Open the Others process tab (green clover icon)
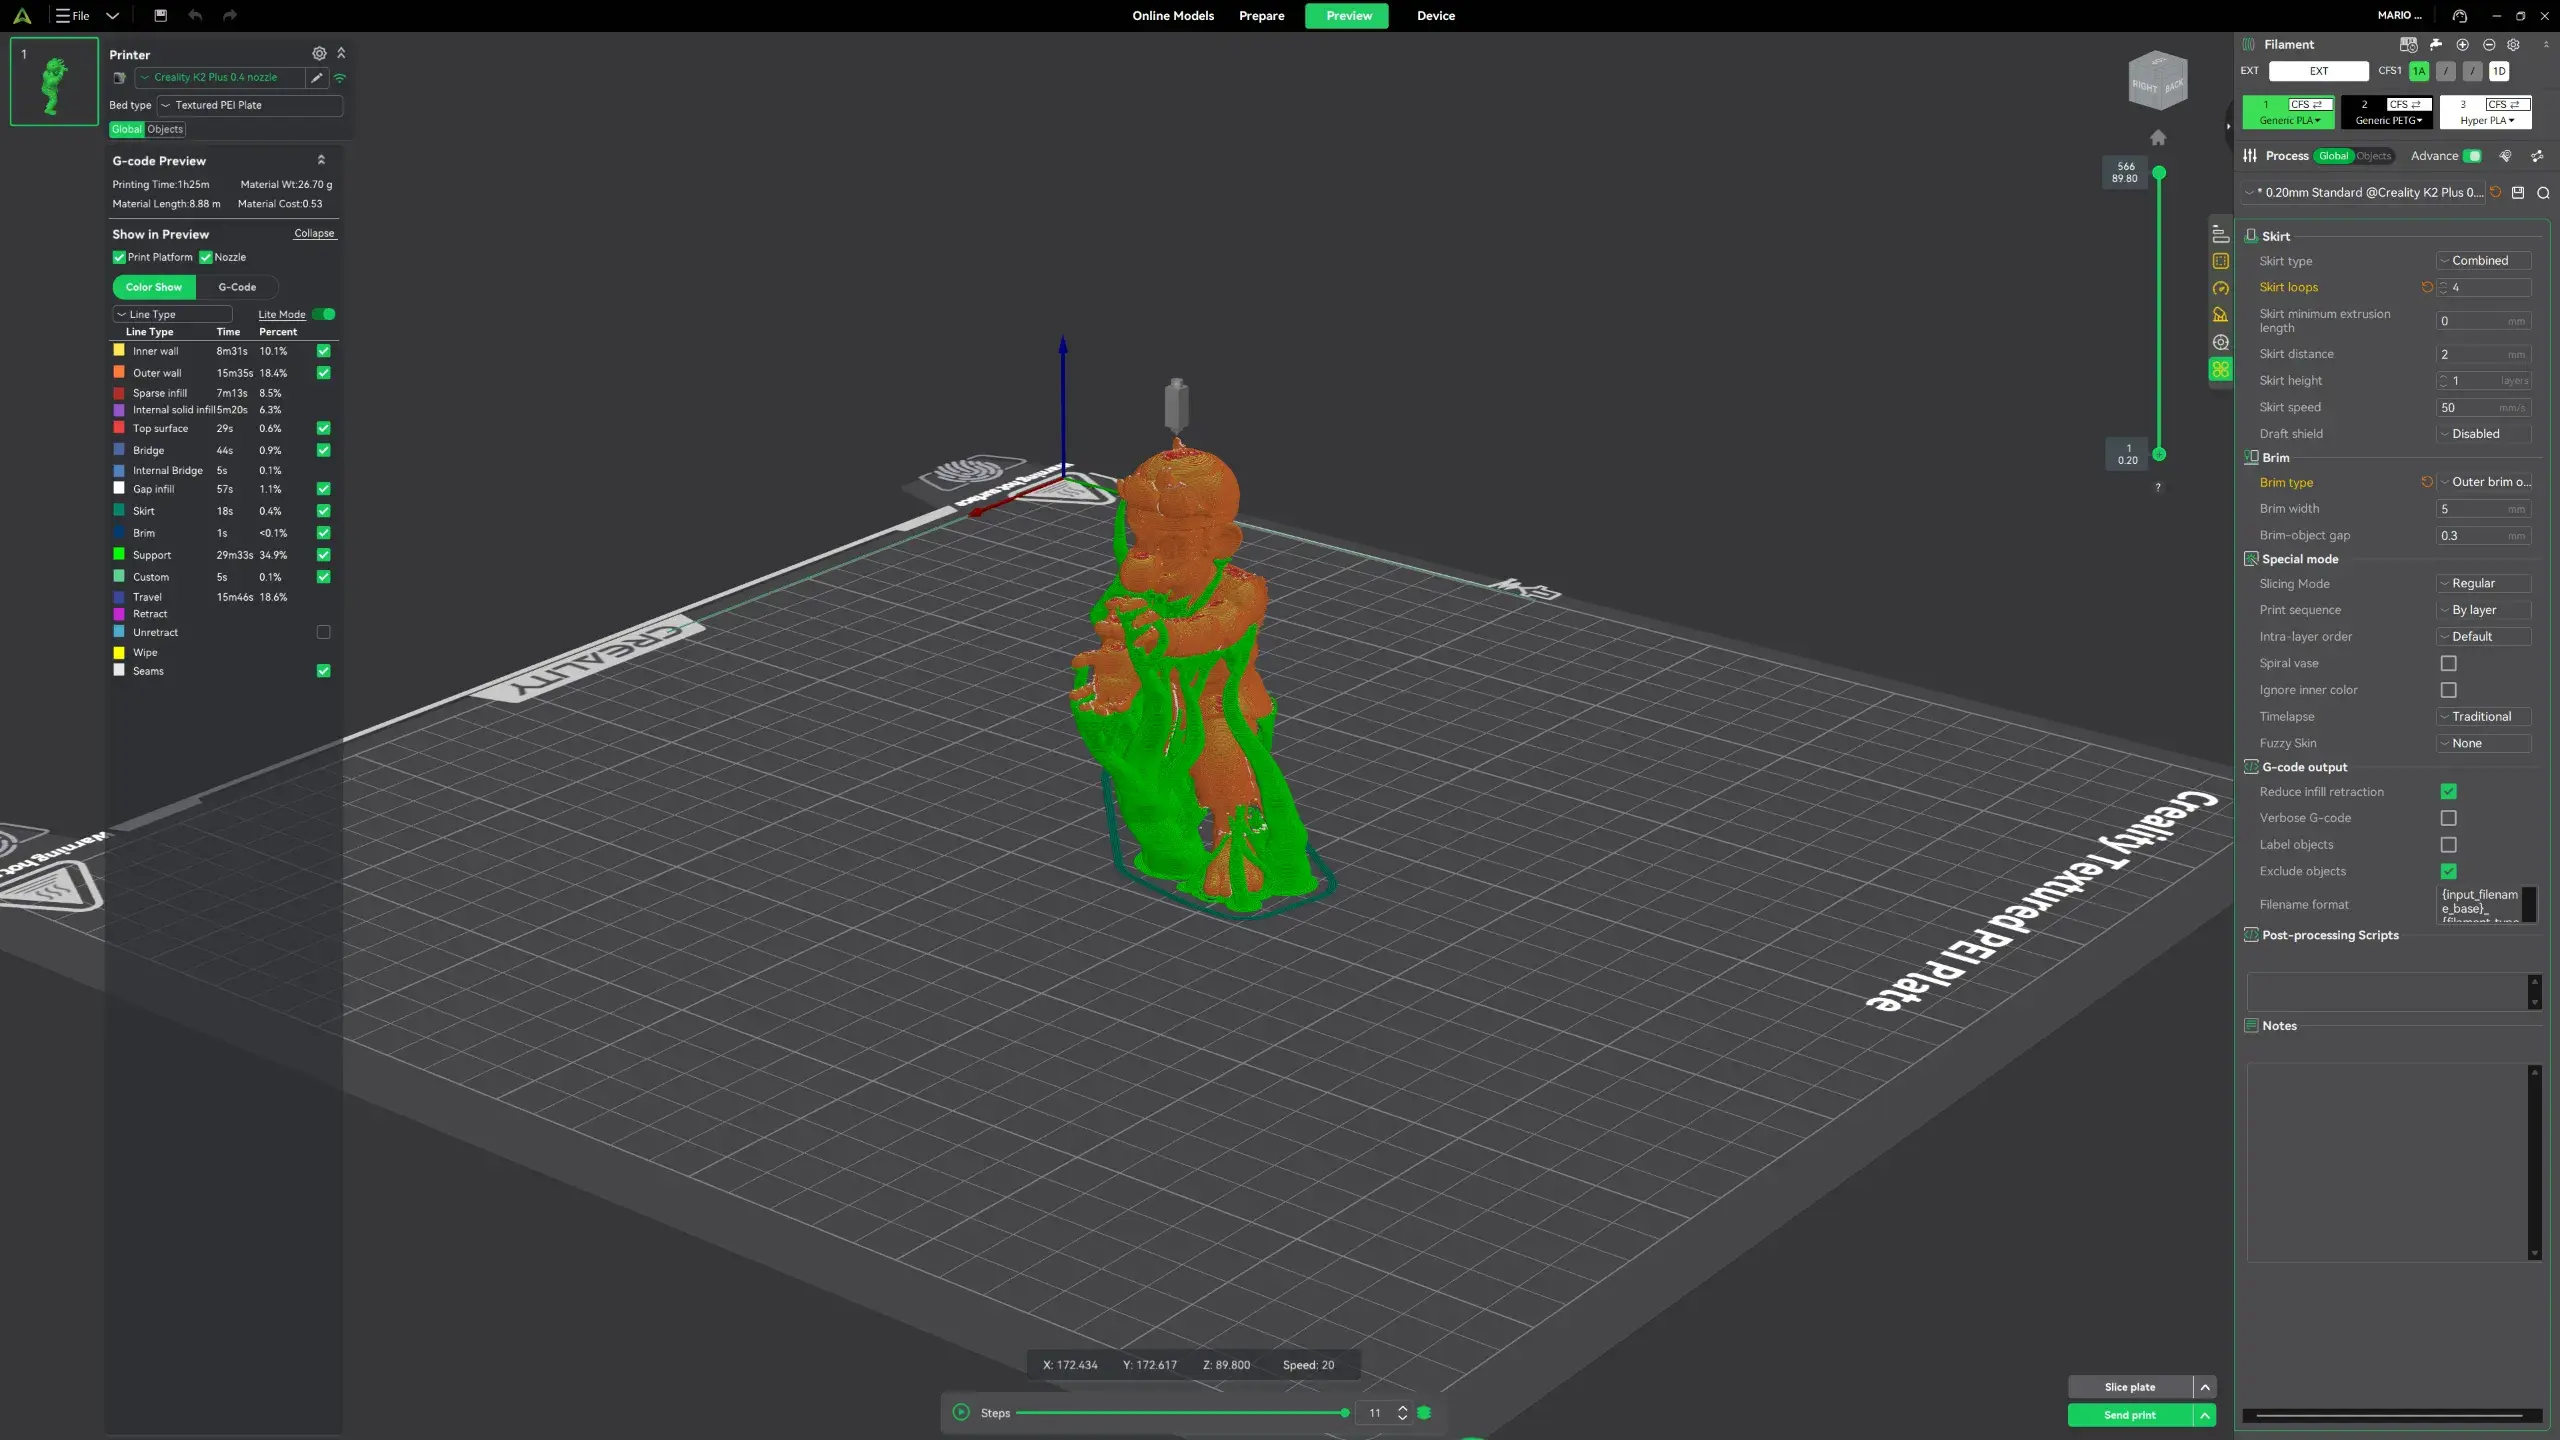Screen dimensions: 2560x1440 click(x=2220, y=369)
